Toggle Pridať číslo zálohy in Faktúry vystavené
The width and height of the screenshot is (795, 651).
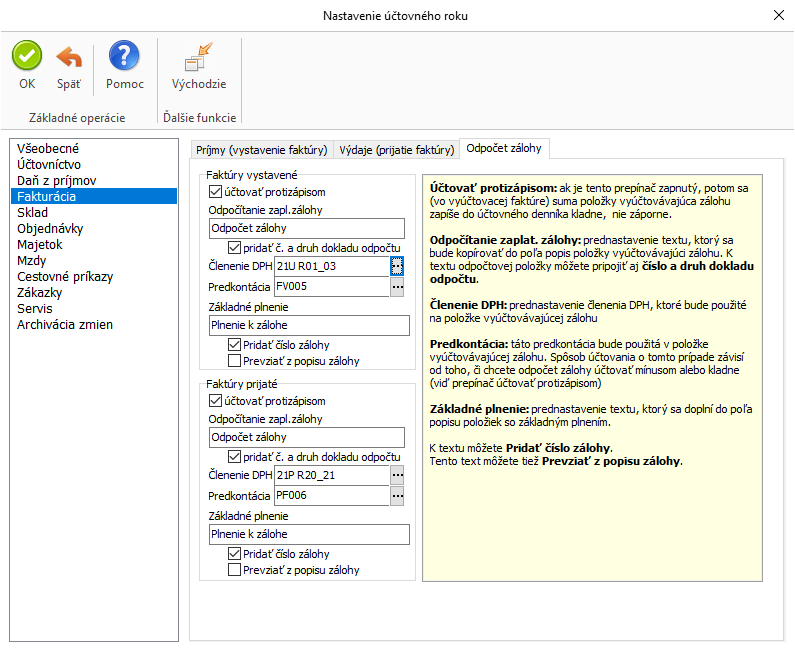point(234,345)
